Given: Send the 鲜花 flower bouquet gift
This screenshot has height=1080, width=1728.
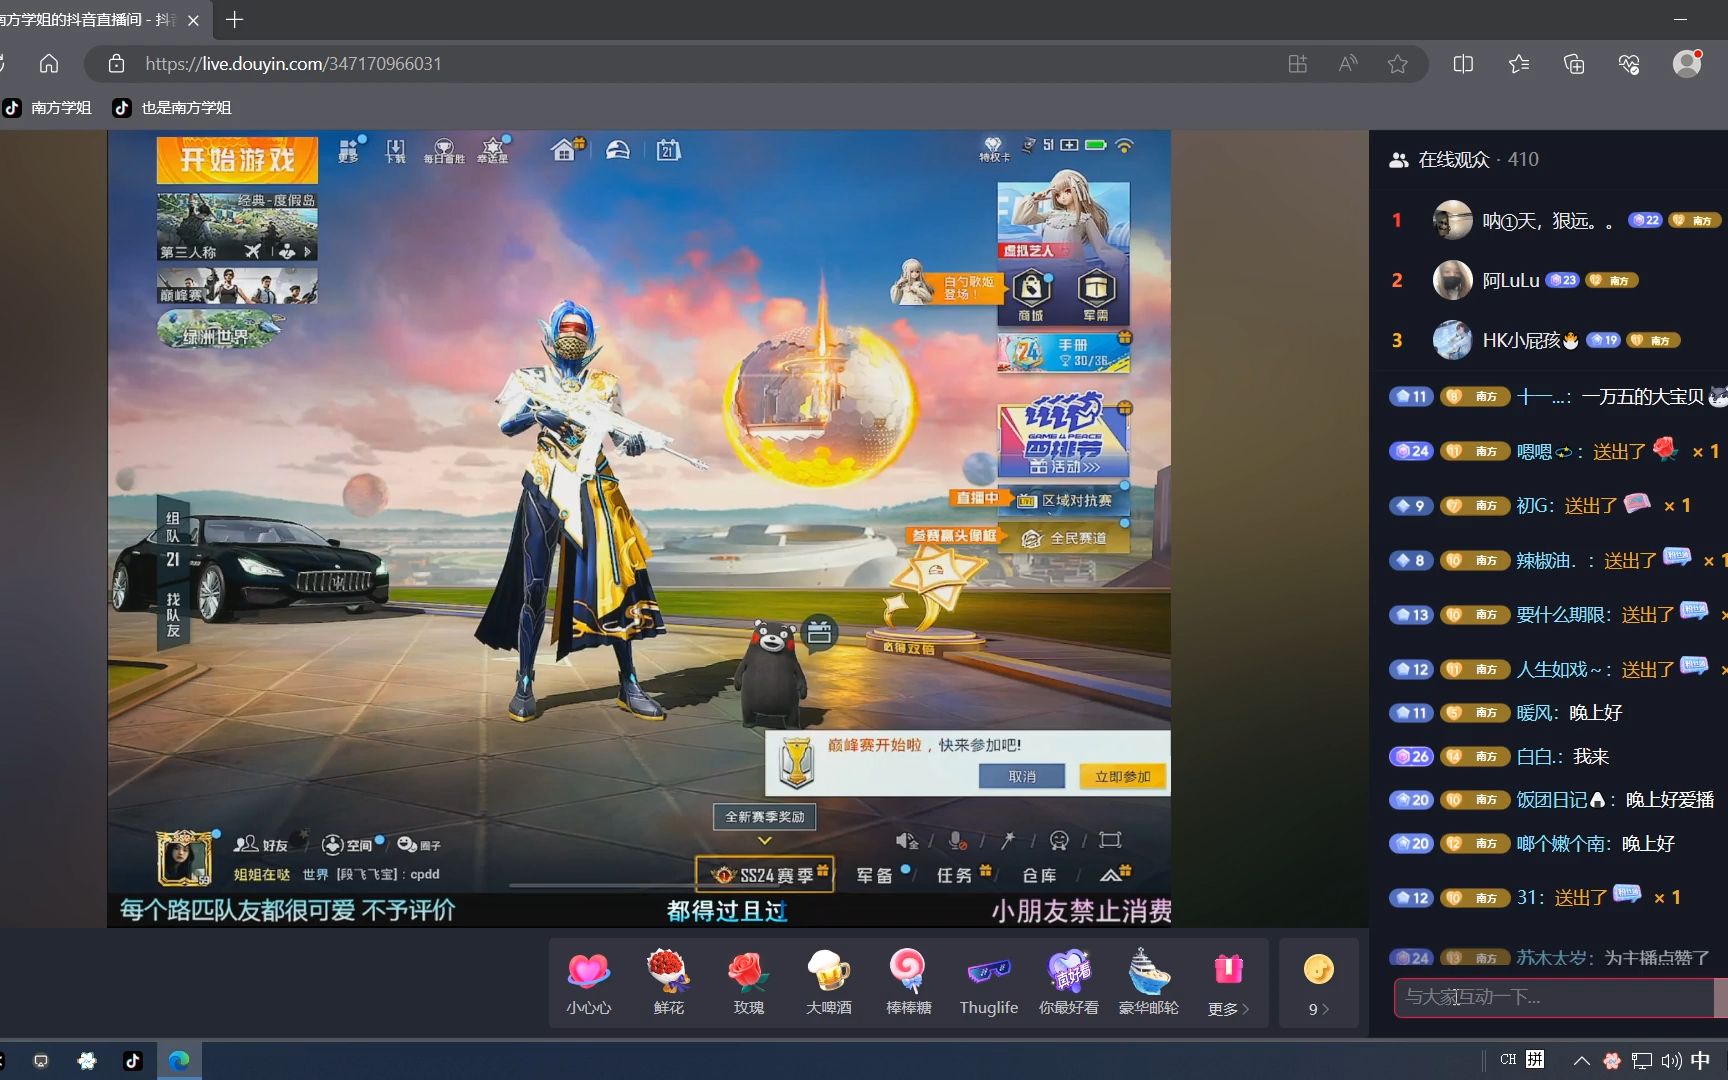Looking at the screenshot, I should click(x=668, y=982).
